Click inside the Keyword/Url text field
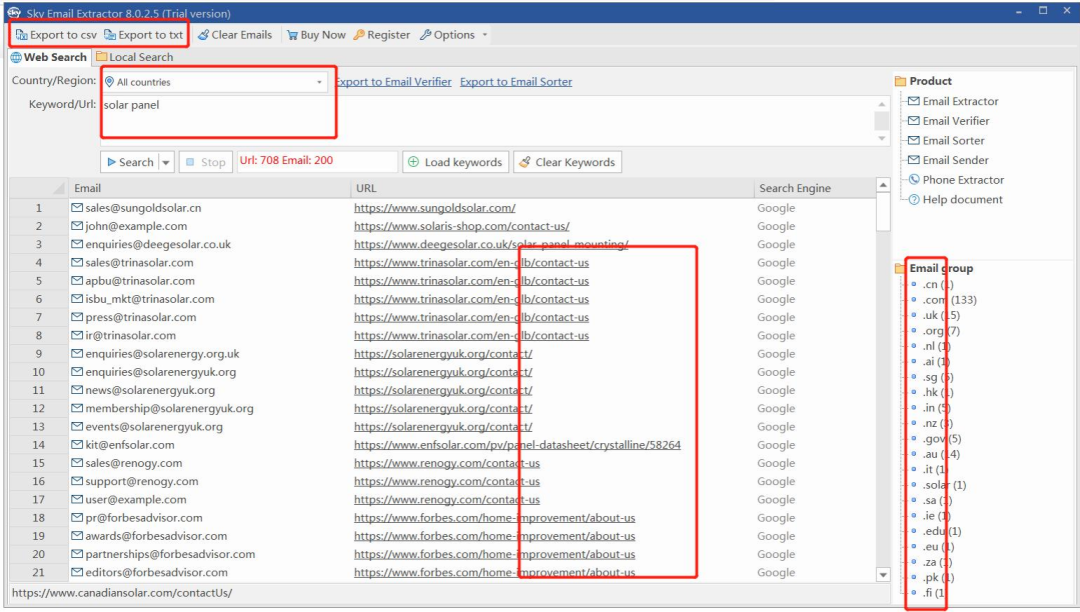 coord(480,115)
